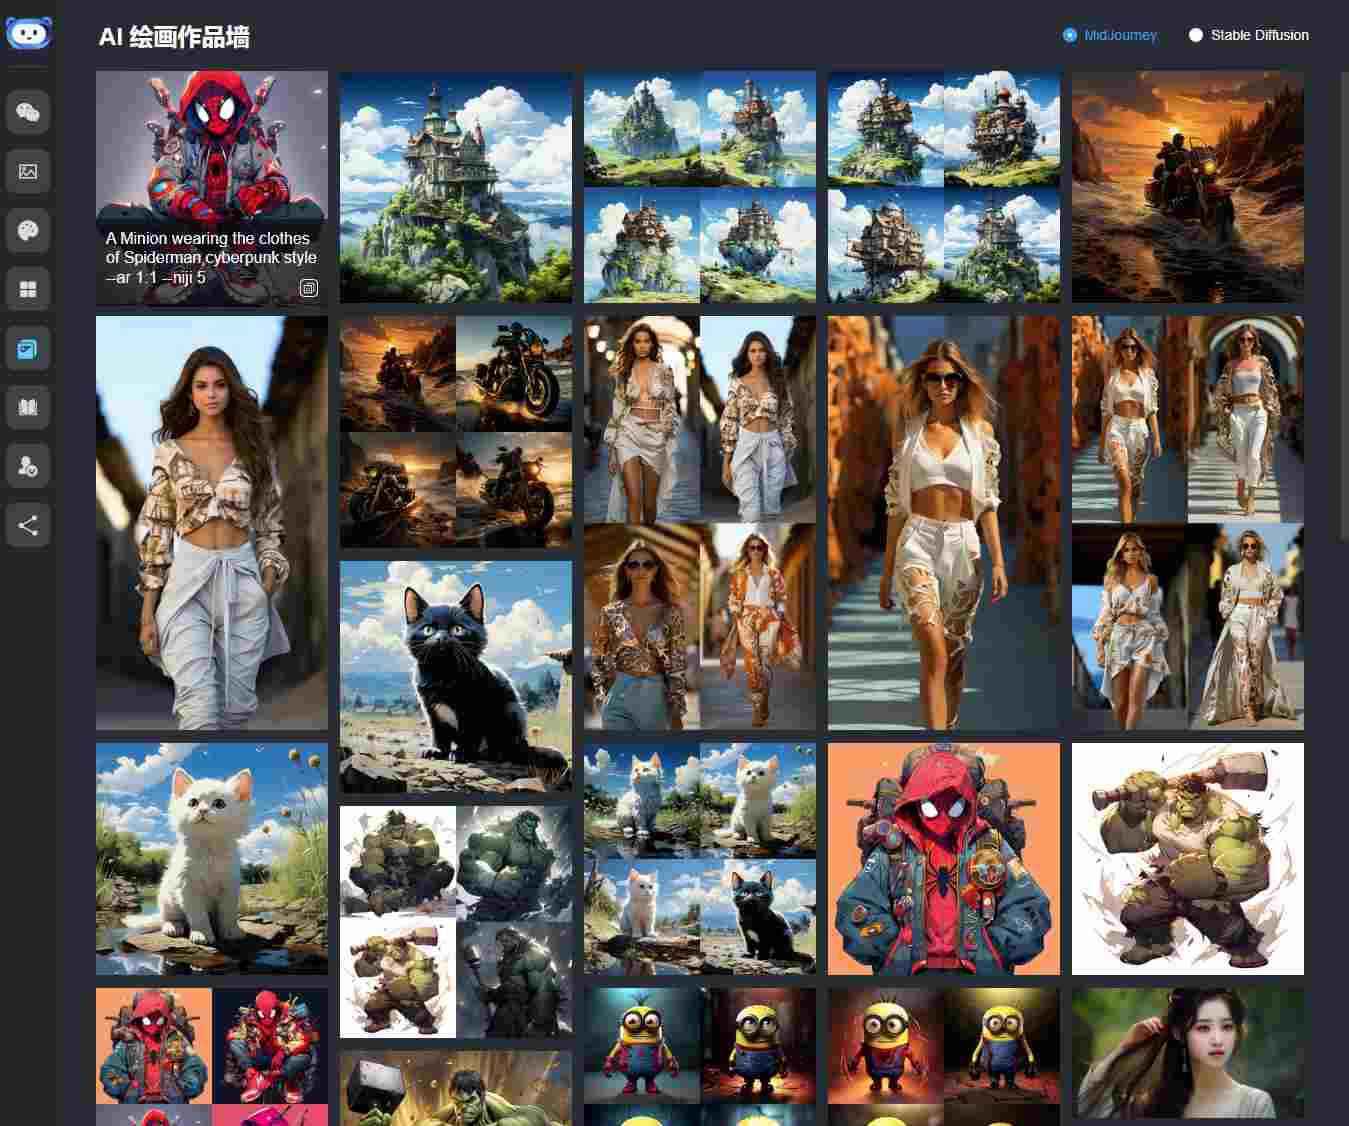This screenshot has height=1126, width=1349.
Task: Click the user history icon in sidebar
Action: [27, 465]
